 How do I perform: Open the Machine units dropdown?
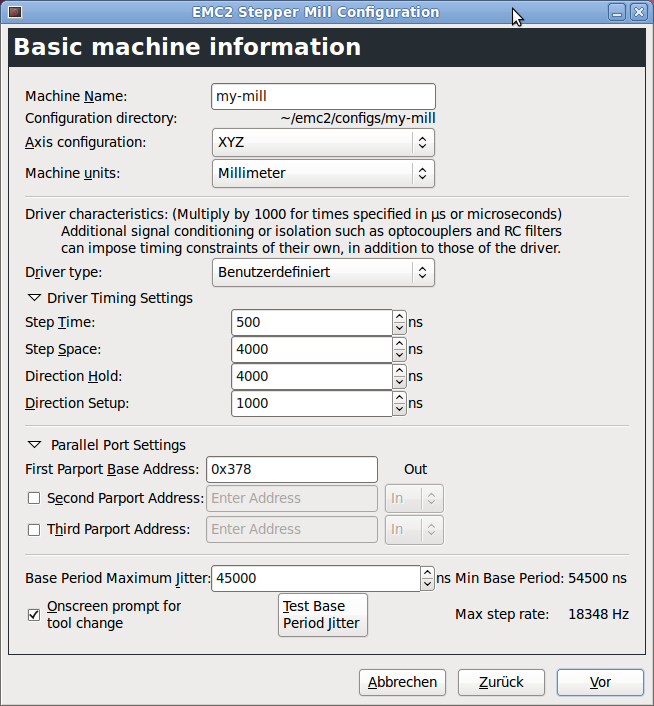(x=323, y=173)
